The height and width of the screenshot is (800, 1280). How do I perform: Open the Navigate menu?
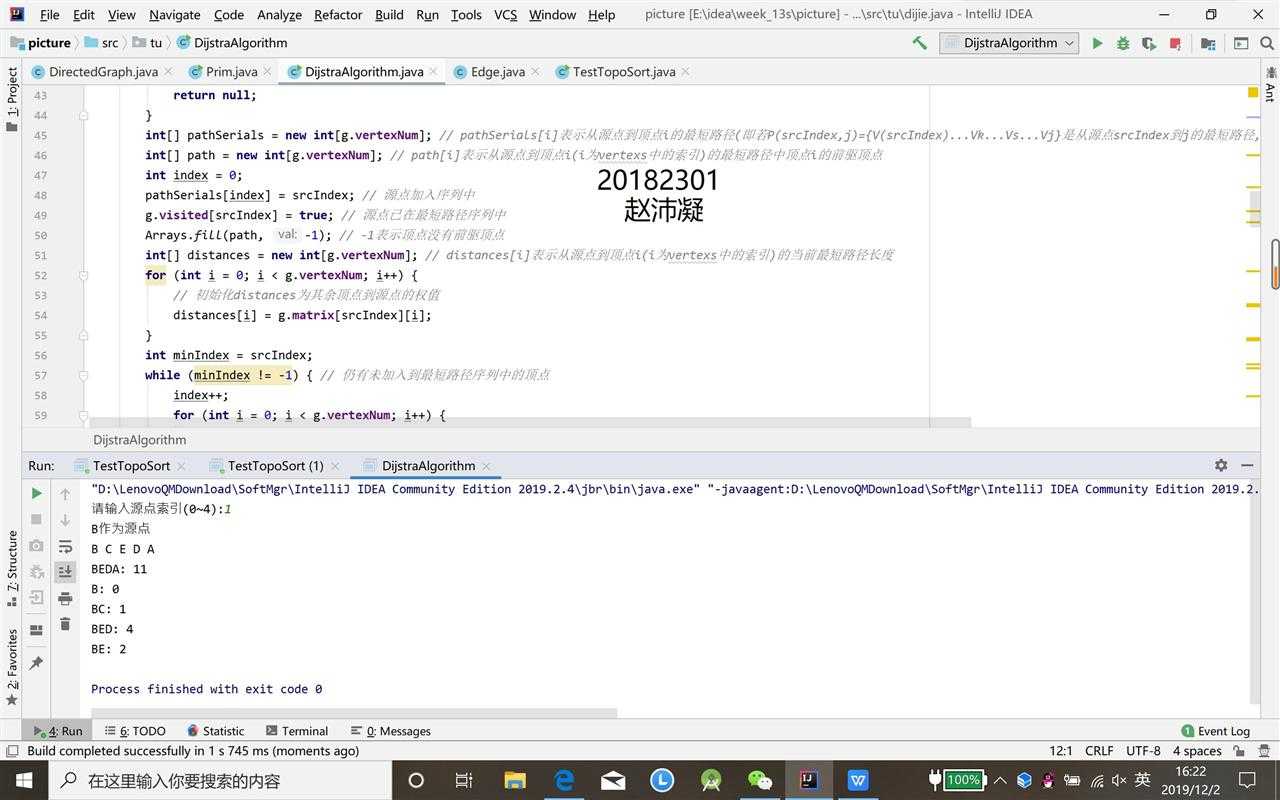[x=174, y=14]
